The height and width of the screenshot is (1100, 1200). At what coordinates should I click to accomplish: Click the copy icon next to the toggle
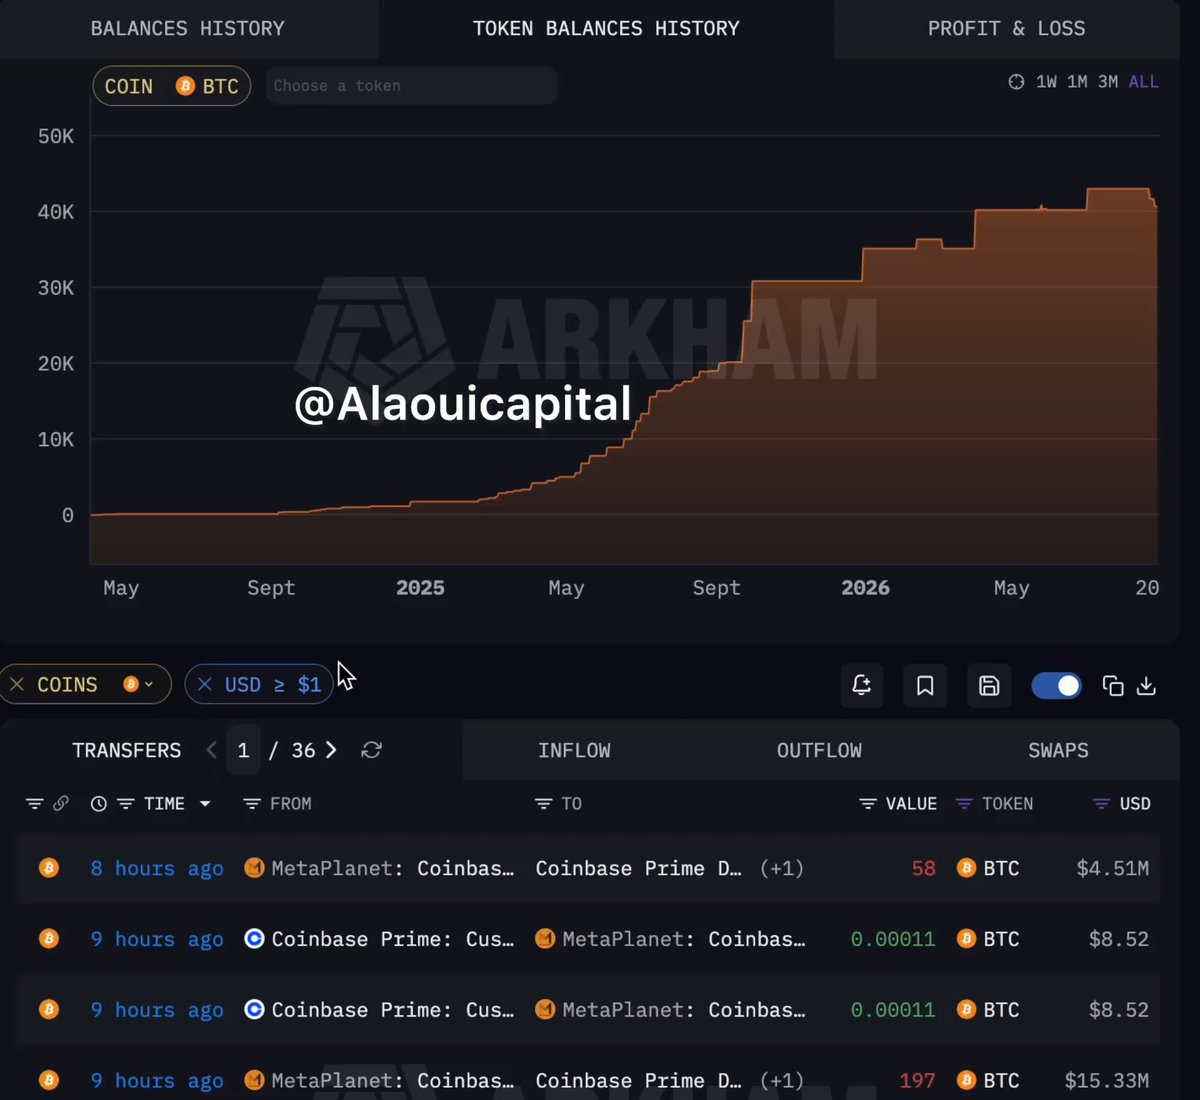1113,686
